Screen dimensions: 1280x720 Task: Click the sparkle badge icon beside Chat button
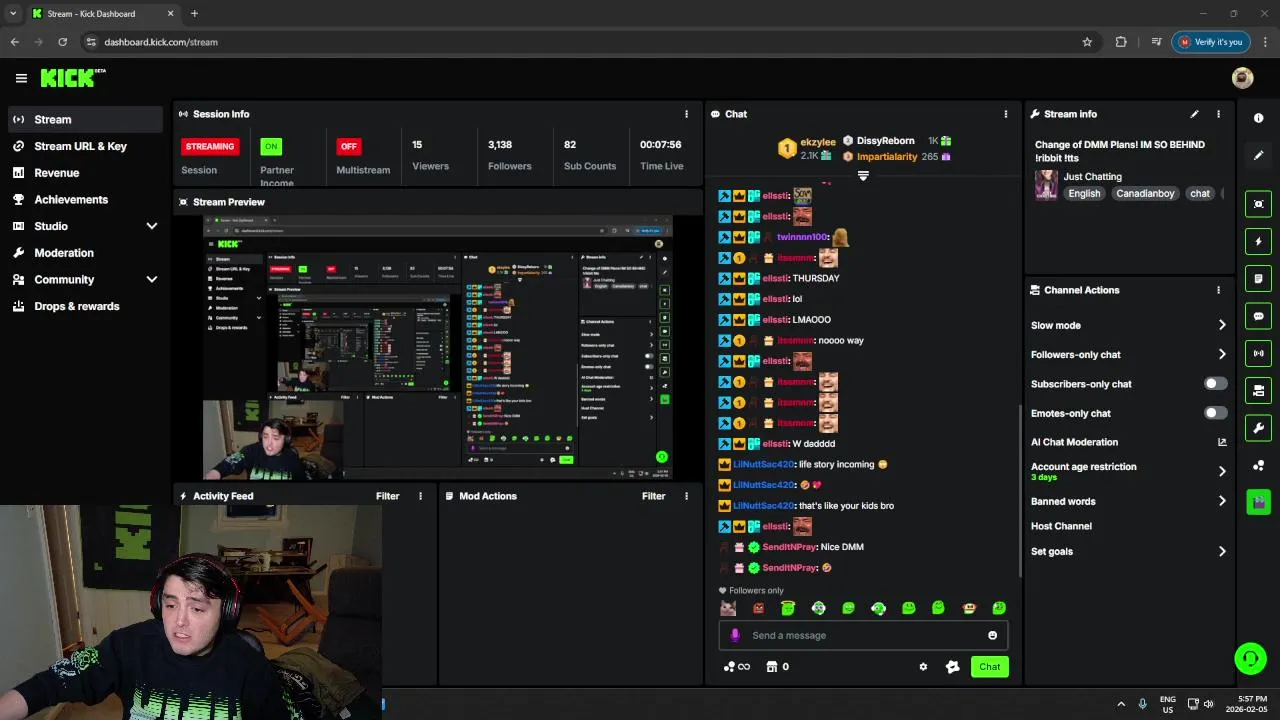(952, 667)
